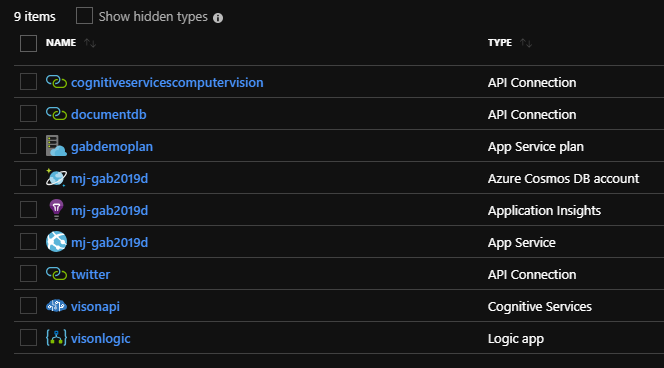The width and height of the screenshot is (664, 368).
Task: Click the twitter API connection icon
Action: (x=56, y=274)
